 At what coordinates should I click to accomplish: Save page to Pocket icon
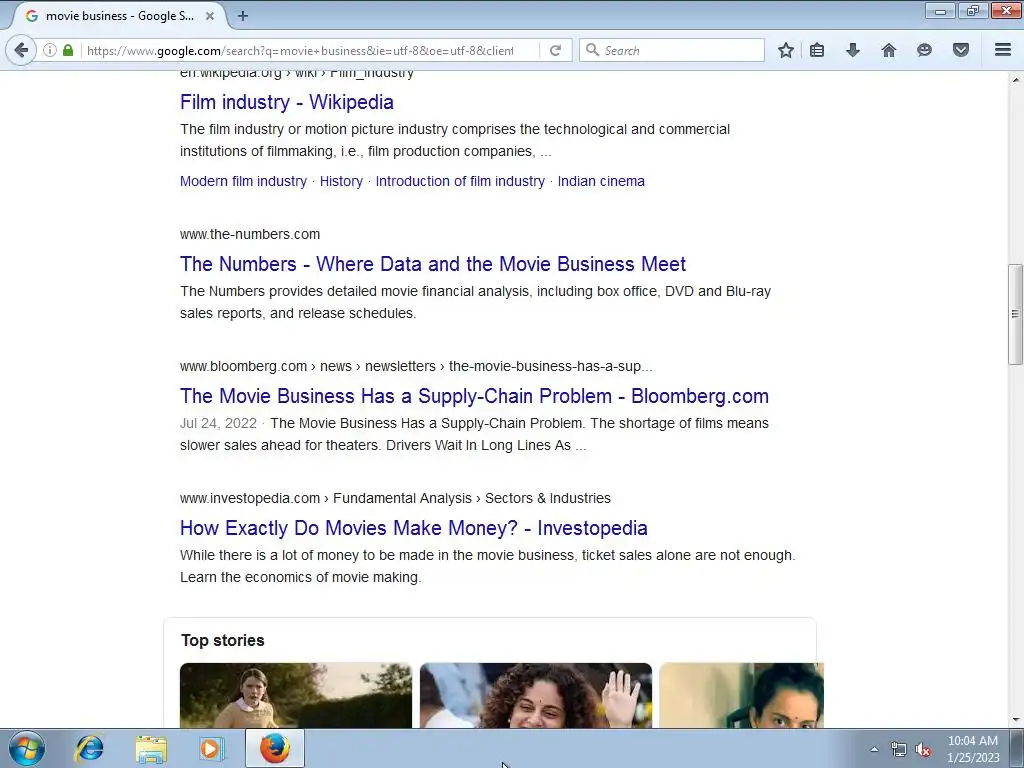pos(961,50)
